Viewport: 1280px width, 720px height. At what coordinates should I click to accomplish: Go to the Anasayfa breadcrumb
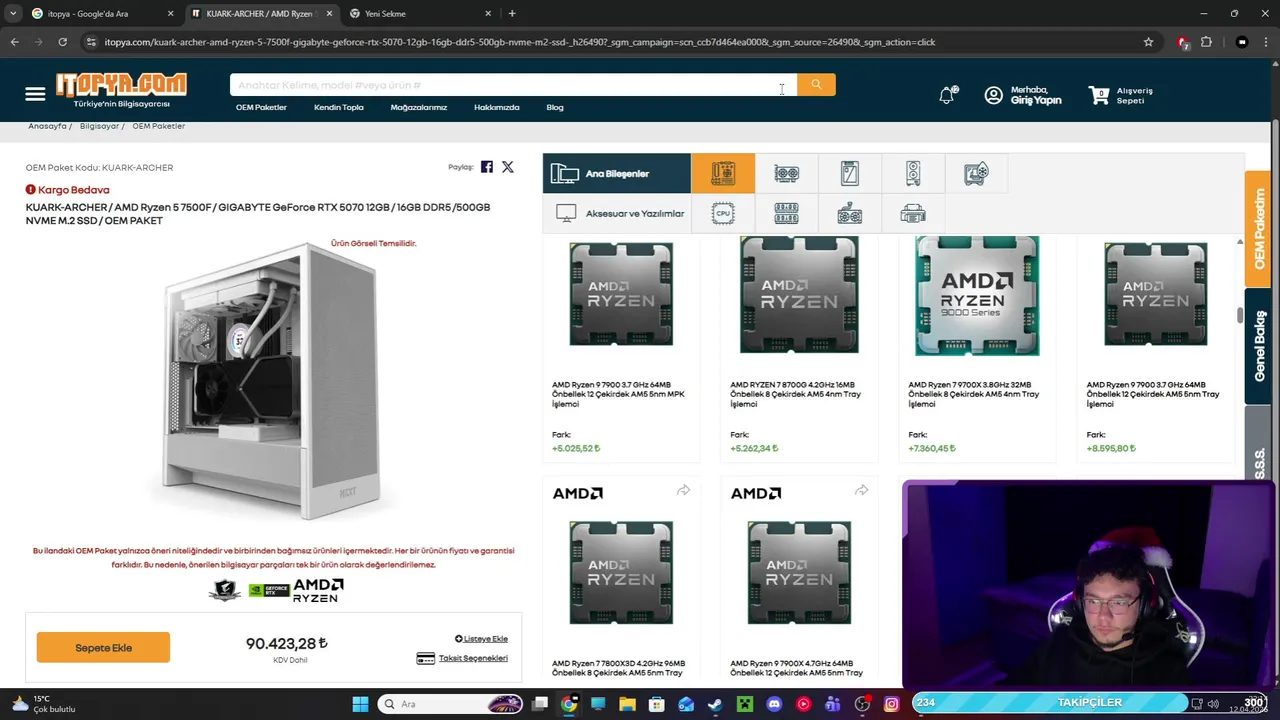coord(47,126)
